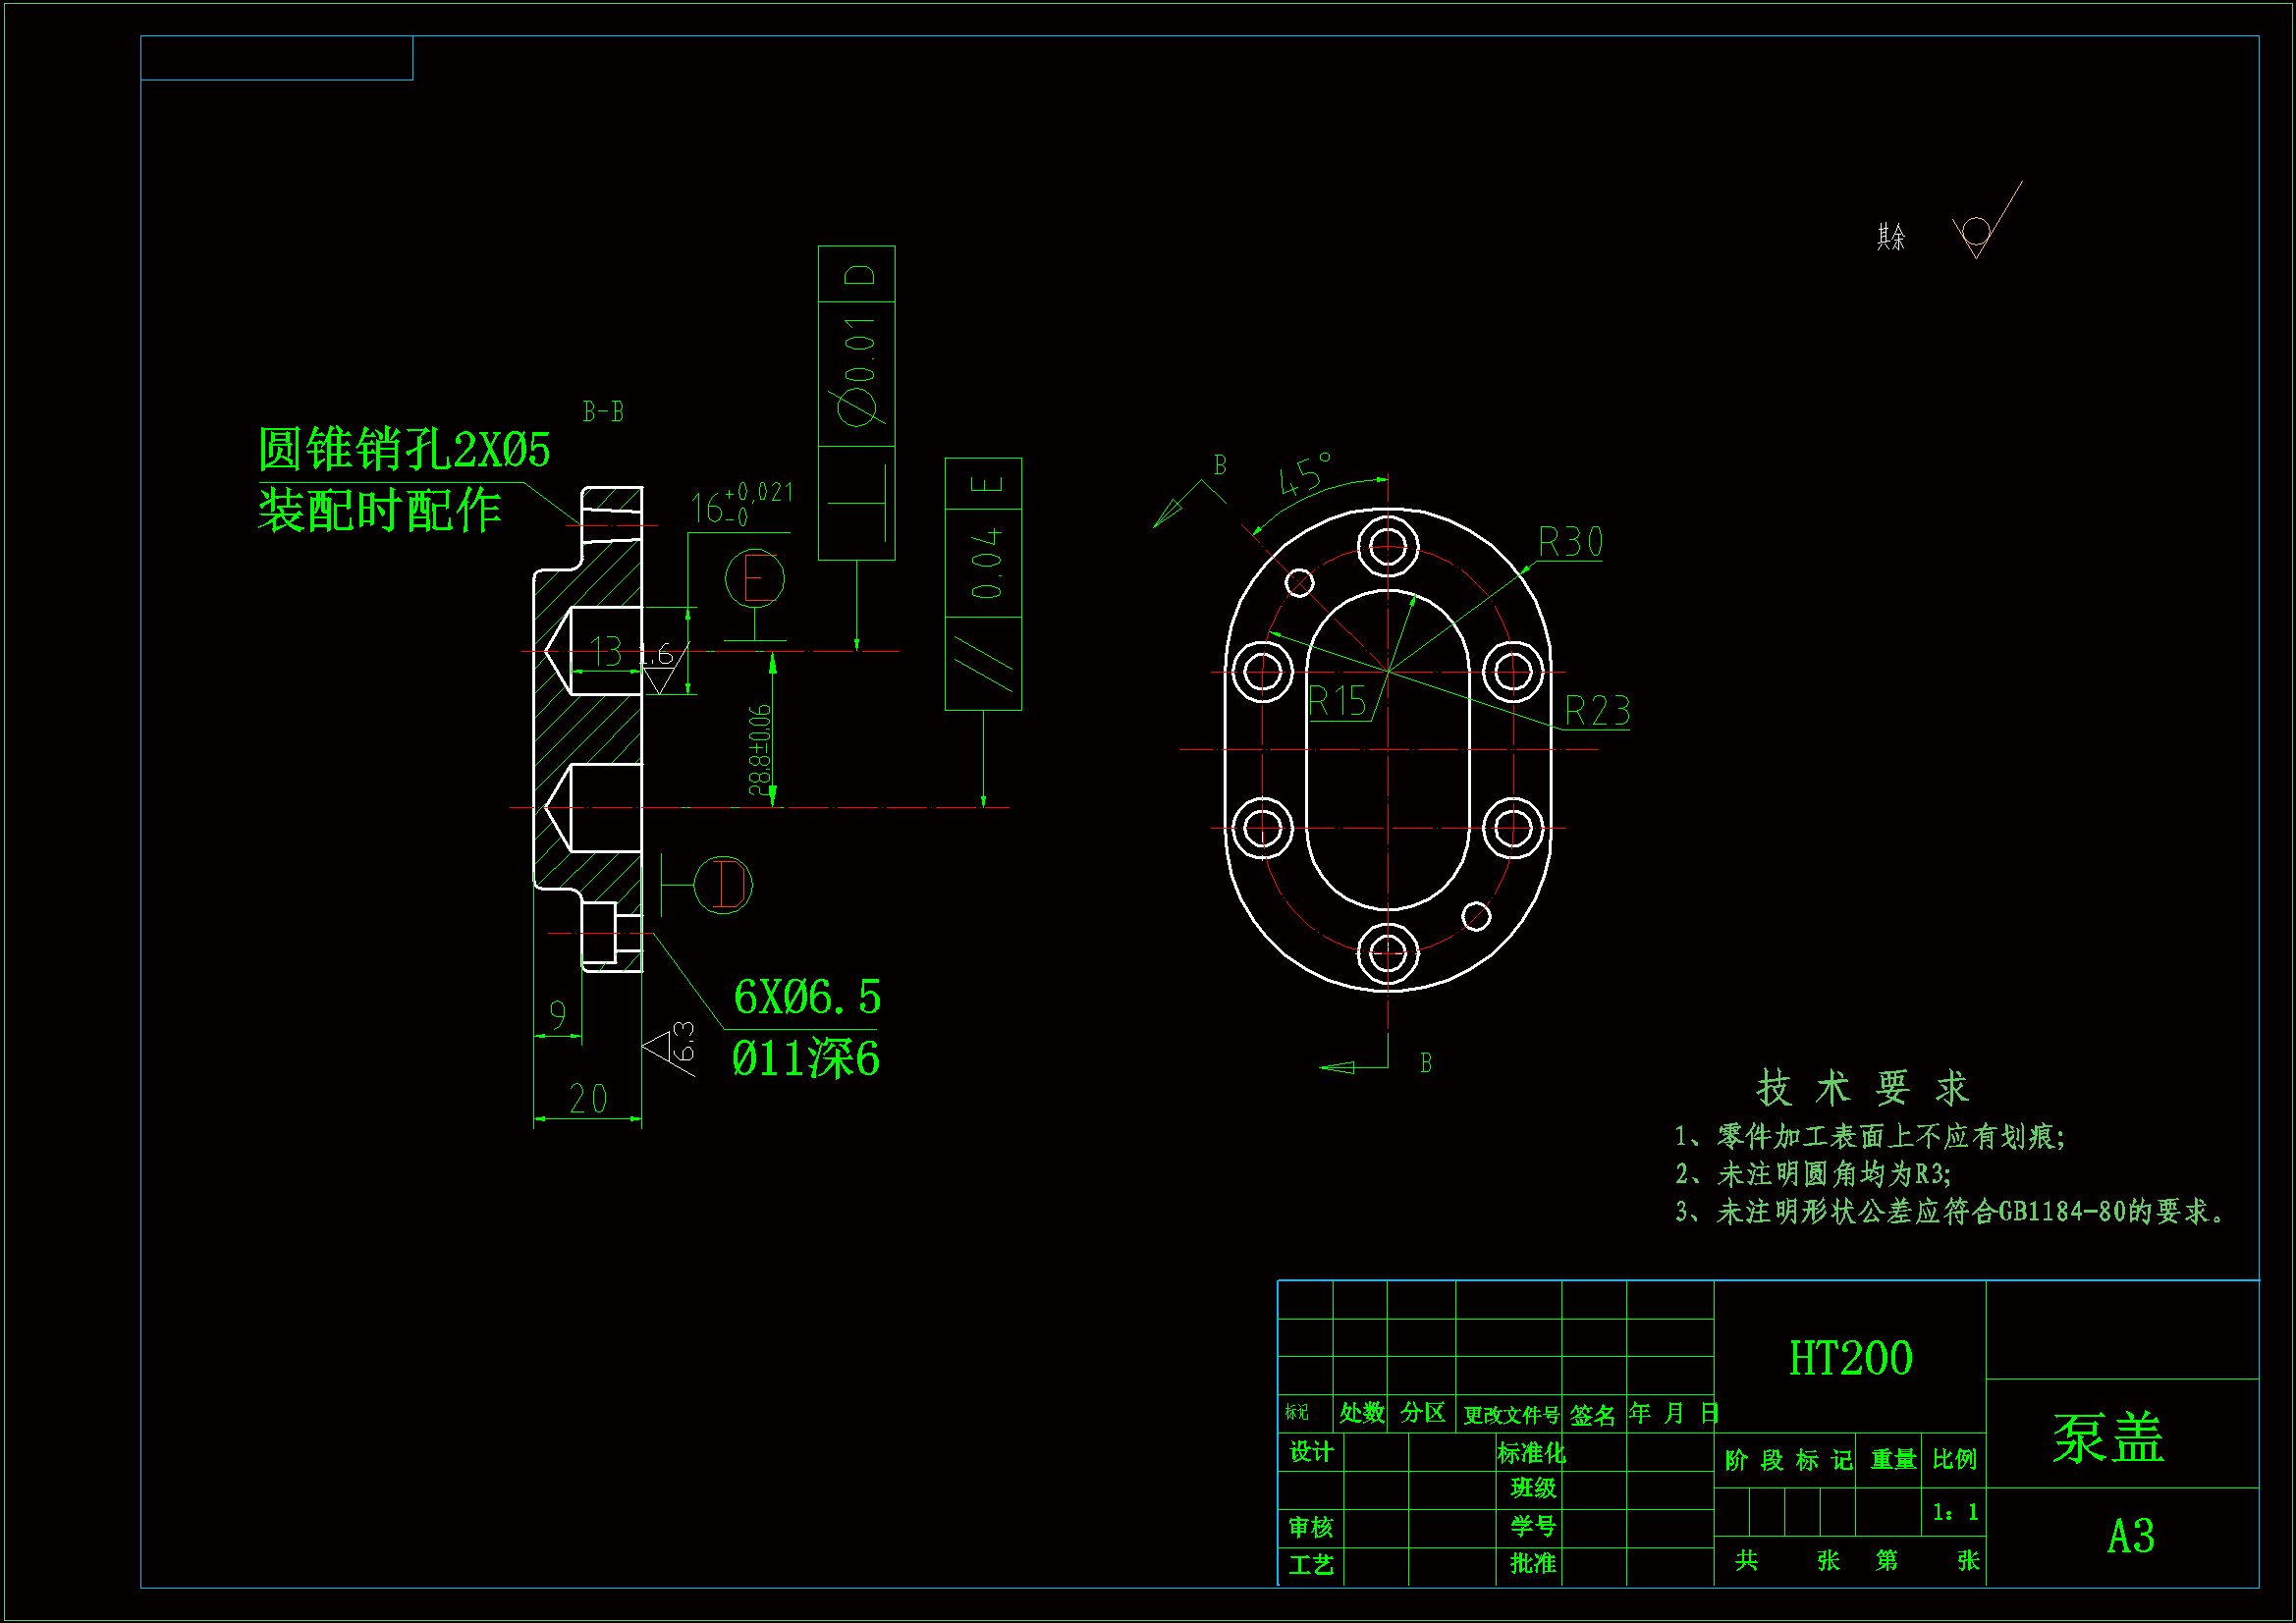Select the 1.6 roughness triangle symbol

tap(660, 678)
